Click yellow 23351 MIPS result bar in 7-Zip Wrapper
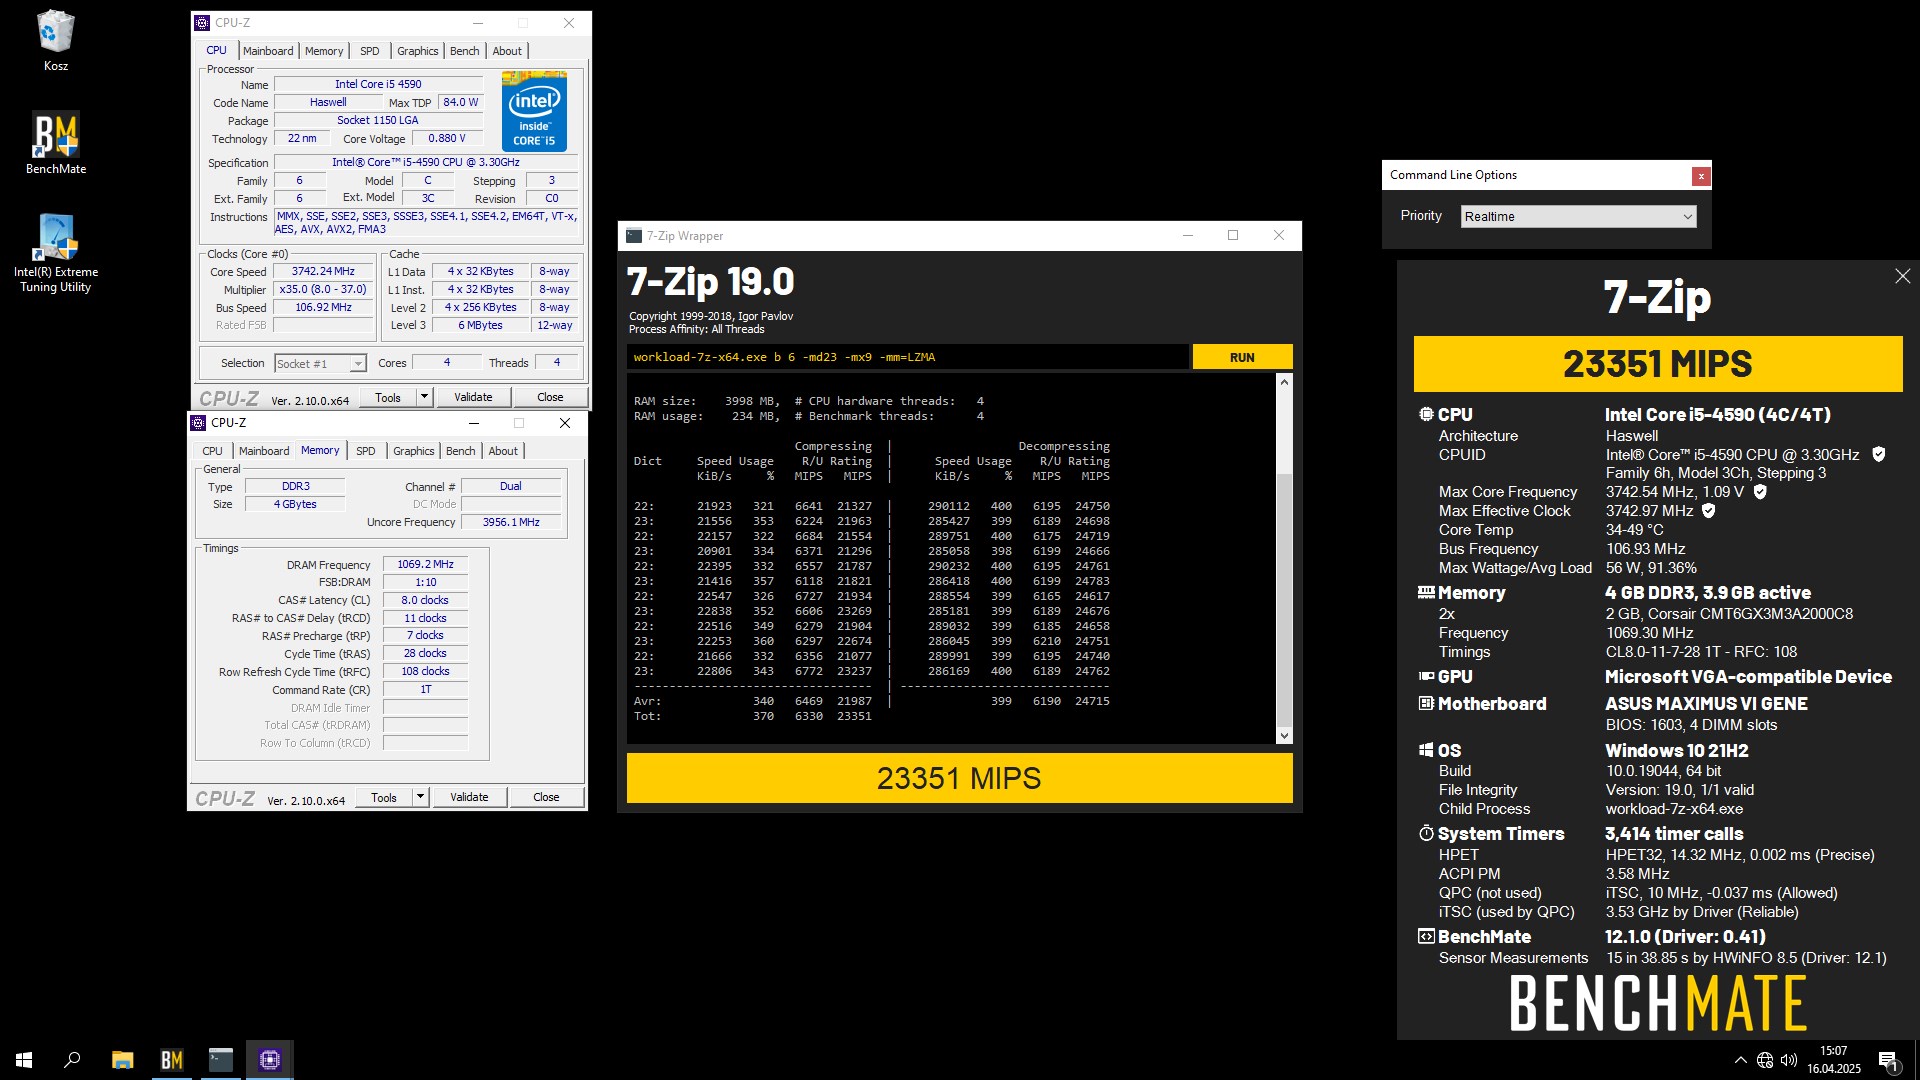The height and width of the screenshot is (1080, 1920). [959, 778]
